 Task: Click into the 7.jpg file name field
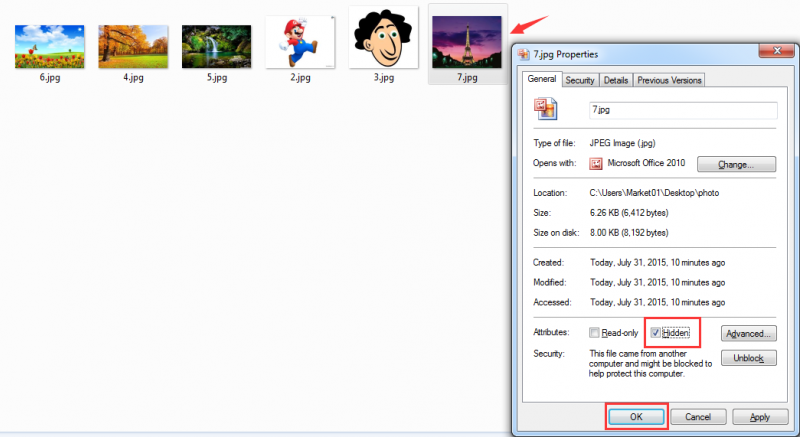[x=683, y=110]
